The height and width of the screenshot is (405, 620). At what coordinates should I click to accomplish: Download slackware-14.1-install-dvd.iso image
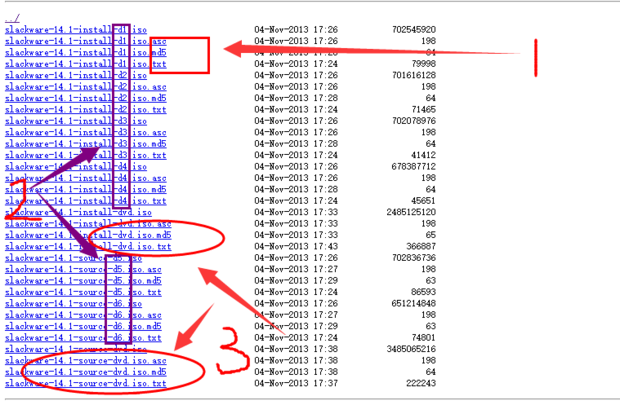[78, 212]
